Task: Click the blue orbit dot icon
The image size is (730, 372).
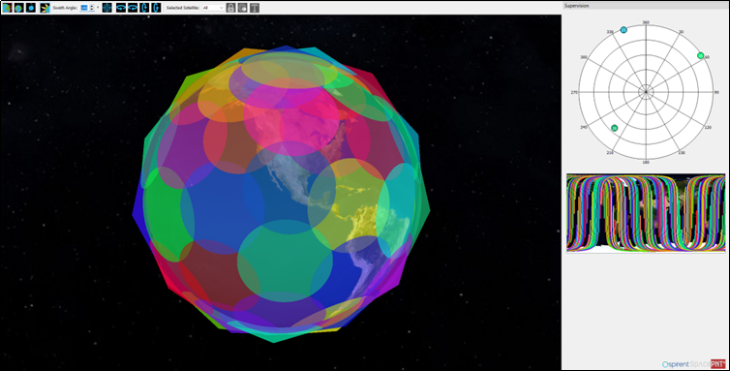Action: tap(31, 8)
